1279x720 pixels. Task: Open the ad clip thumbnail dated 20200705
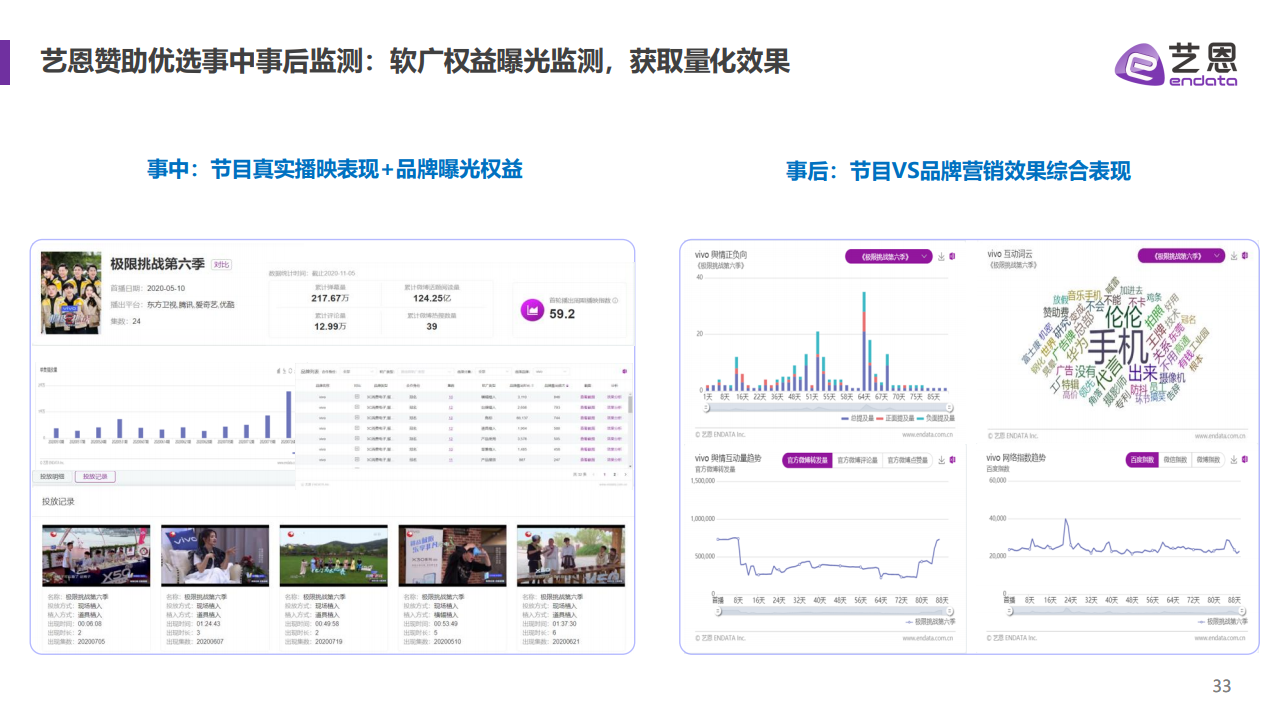(x=96, y=556)
